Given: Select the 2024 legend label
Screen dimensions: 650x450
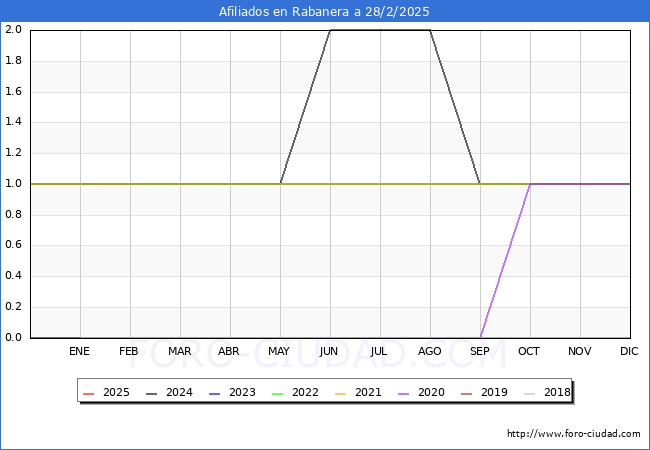Looking at the screenshot, I should tap(179, 392).
